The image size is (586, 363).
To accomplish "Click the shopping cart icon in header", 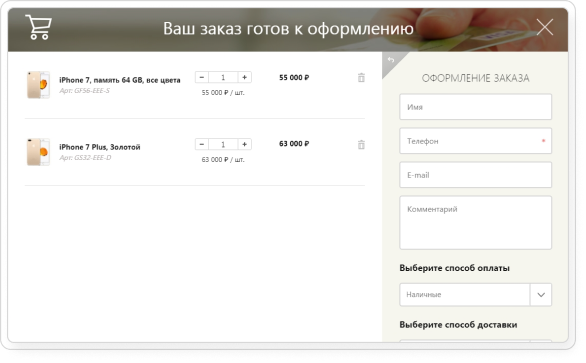I will click(x=38, y=27).
